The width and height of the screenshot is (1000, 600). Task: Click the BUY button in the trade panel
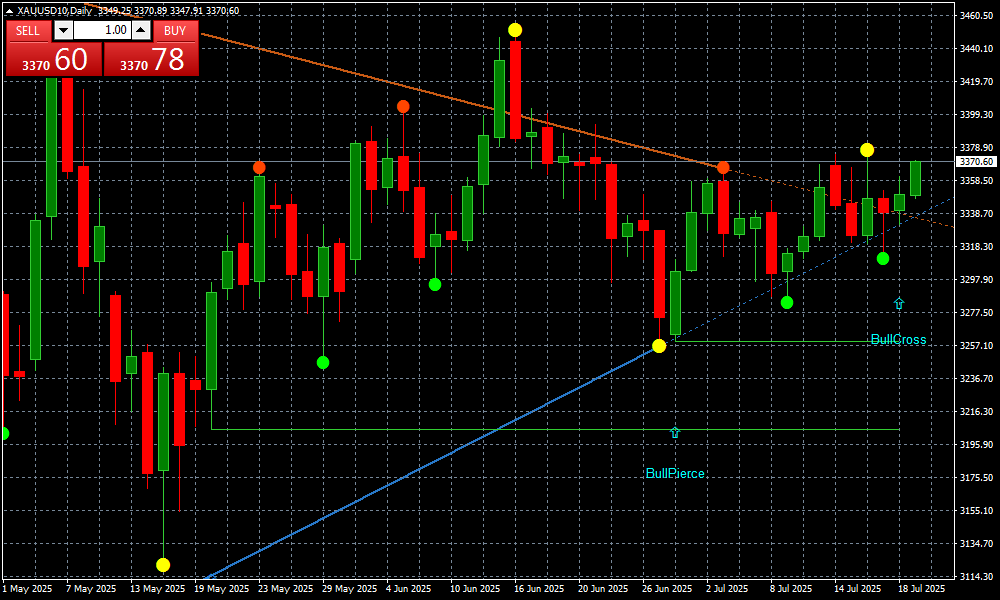[175, 30]
